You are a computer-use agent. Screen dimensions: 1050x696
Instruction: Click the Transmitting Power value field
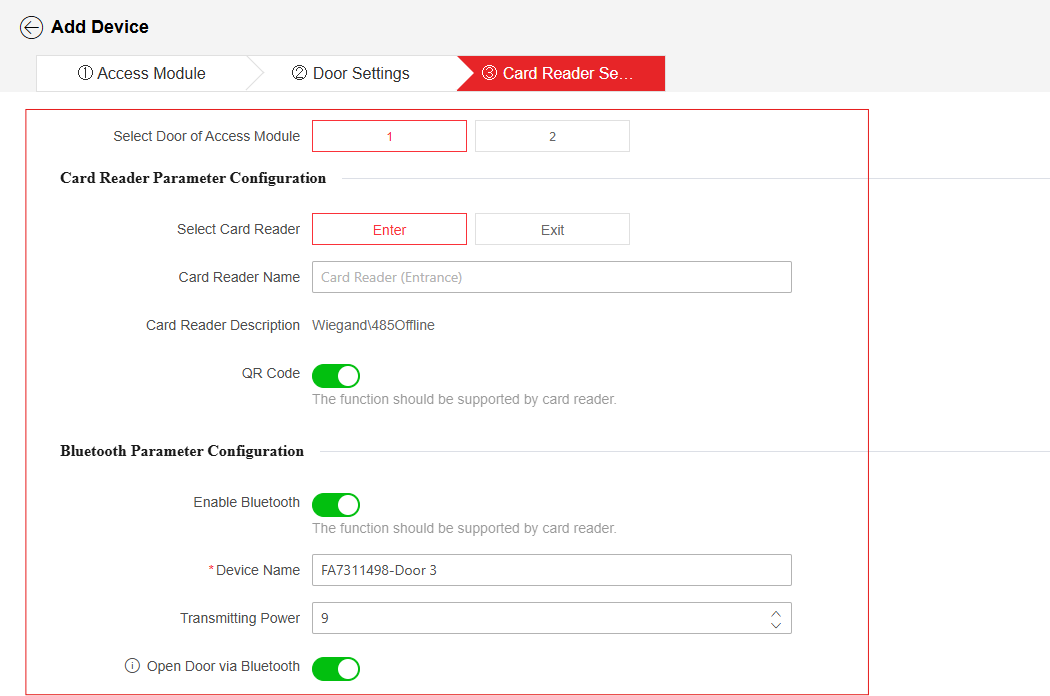tap(540, 618)
